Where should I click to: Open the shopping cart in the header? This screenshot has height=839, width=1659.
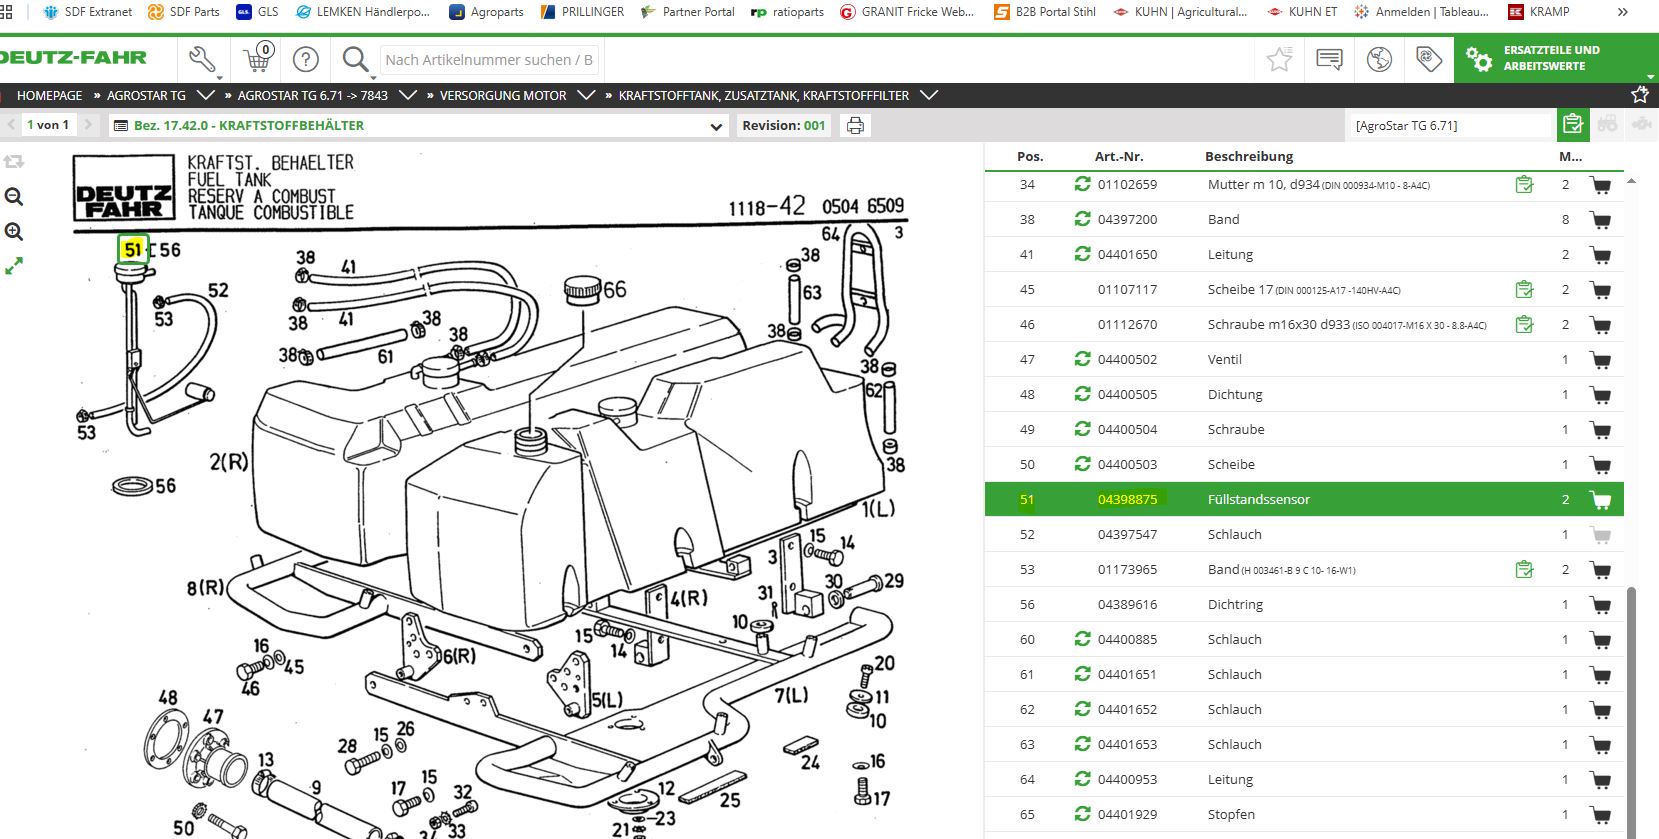click(259, 58)
